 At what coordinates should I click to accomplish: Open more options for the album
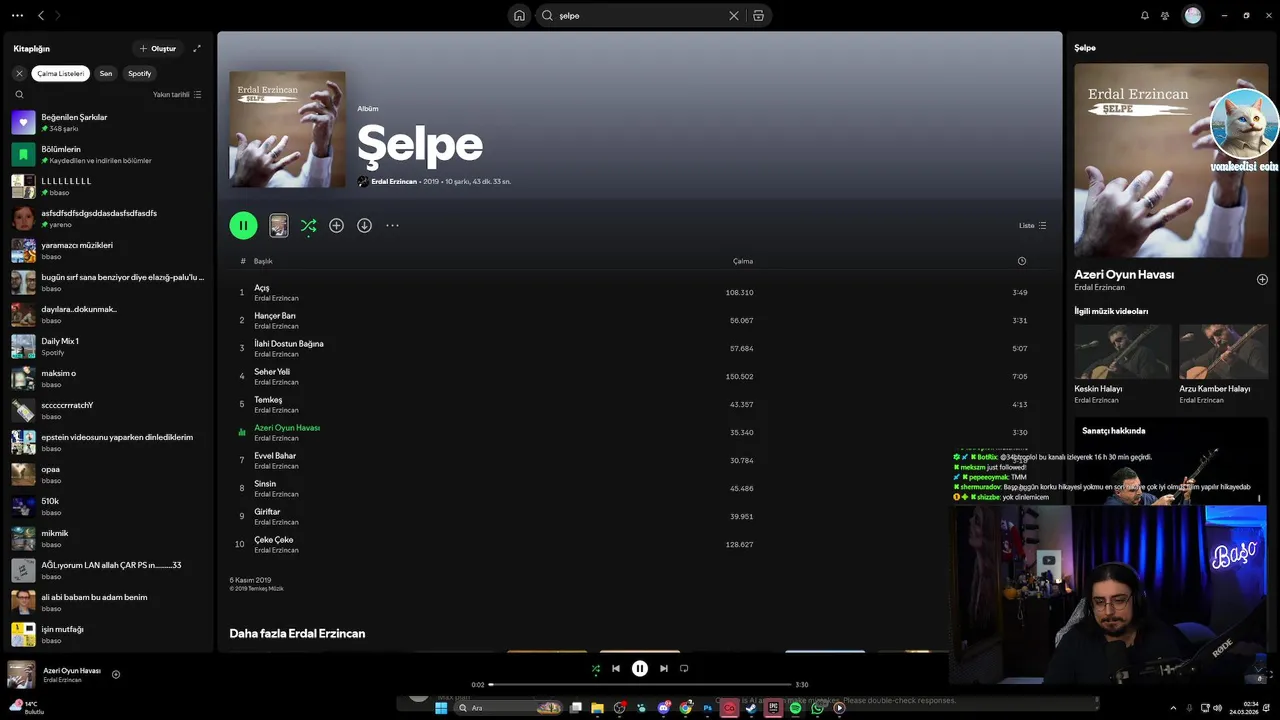[392, 226]
